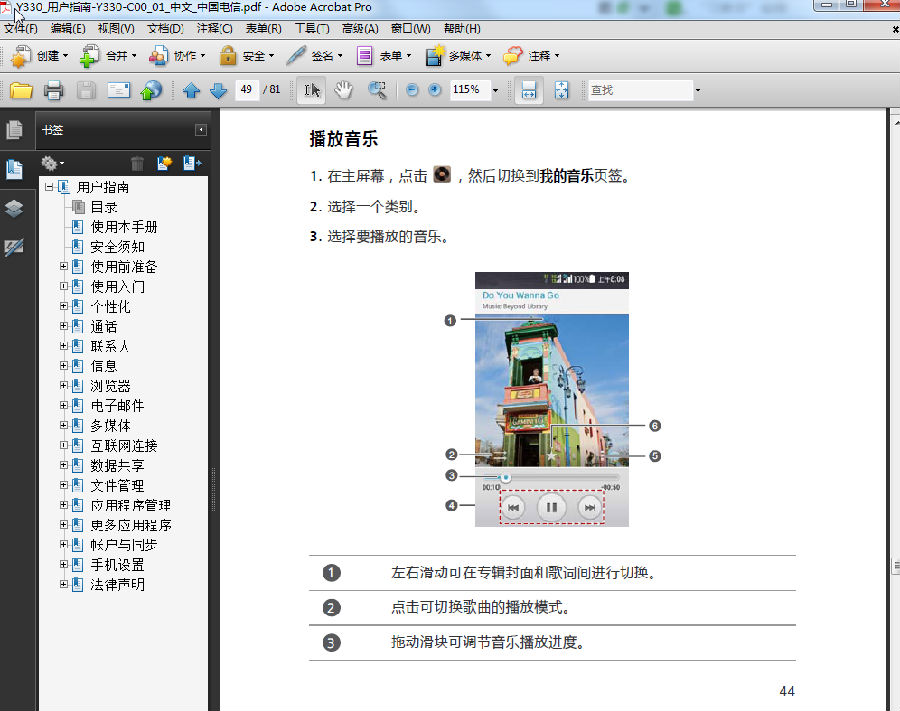Select the Hand tool in the toolbar
The height and width of the screenshot is (711, 900).
point(342,90)
